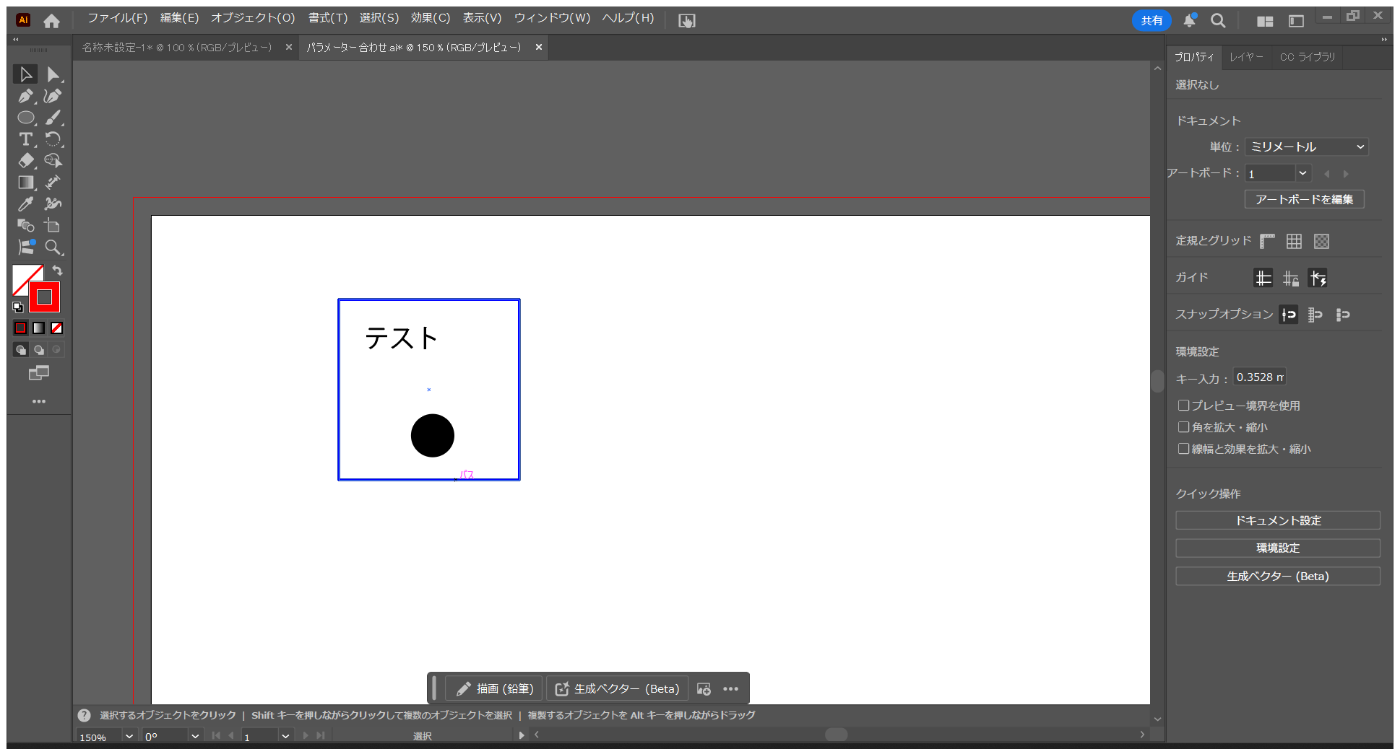1400x749 pixels.
Task: Open more options on contextual task bar
Action: 730,688
